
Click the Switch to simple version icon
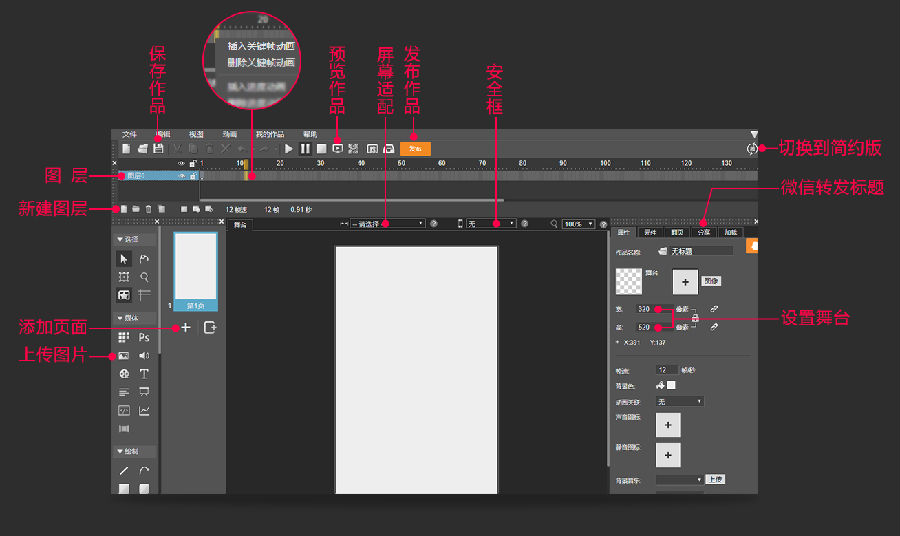[752, 149]
